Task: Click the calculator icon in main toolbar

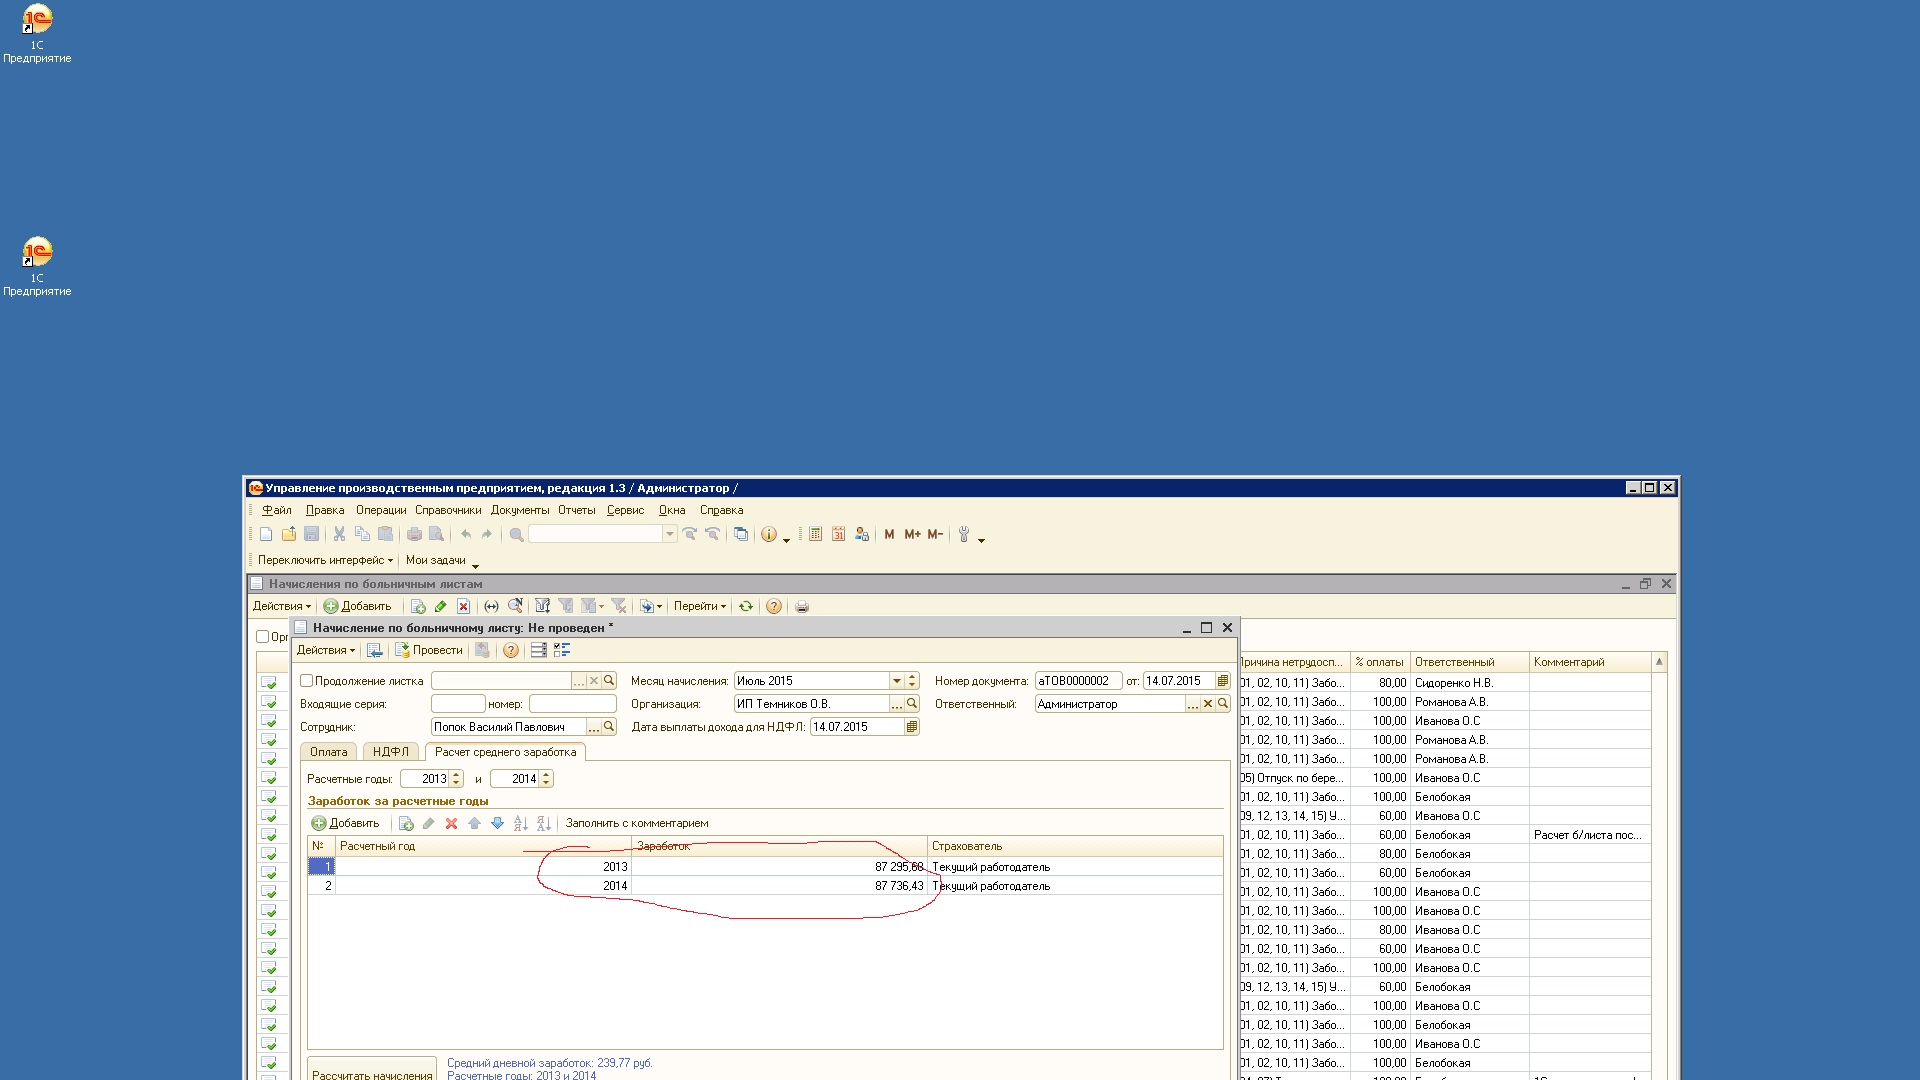Action: 816,535
